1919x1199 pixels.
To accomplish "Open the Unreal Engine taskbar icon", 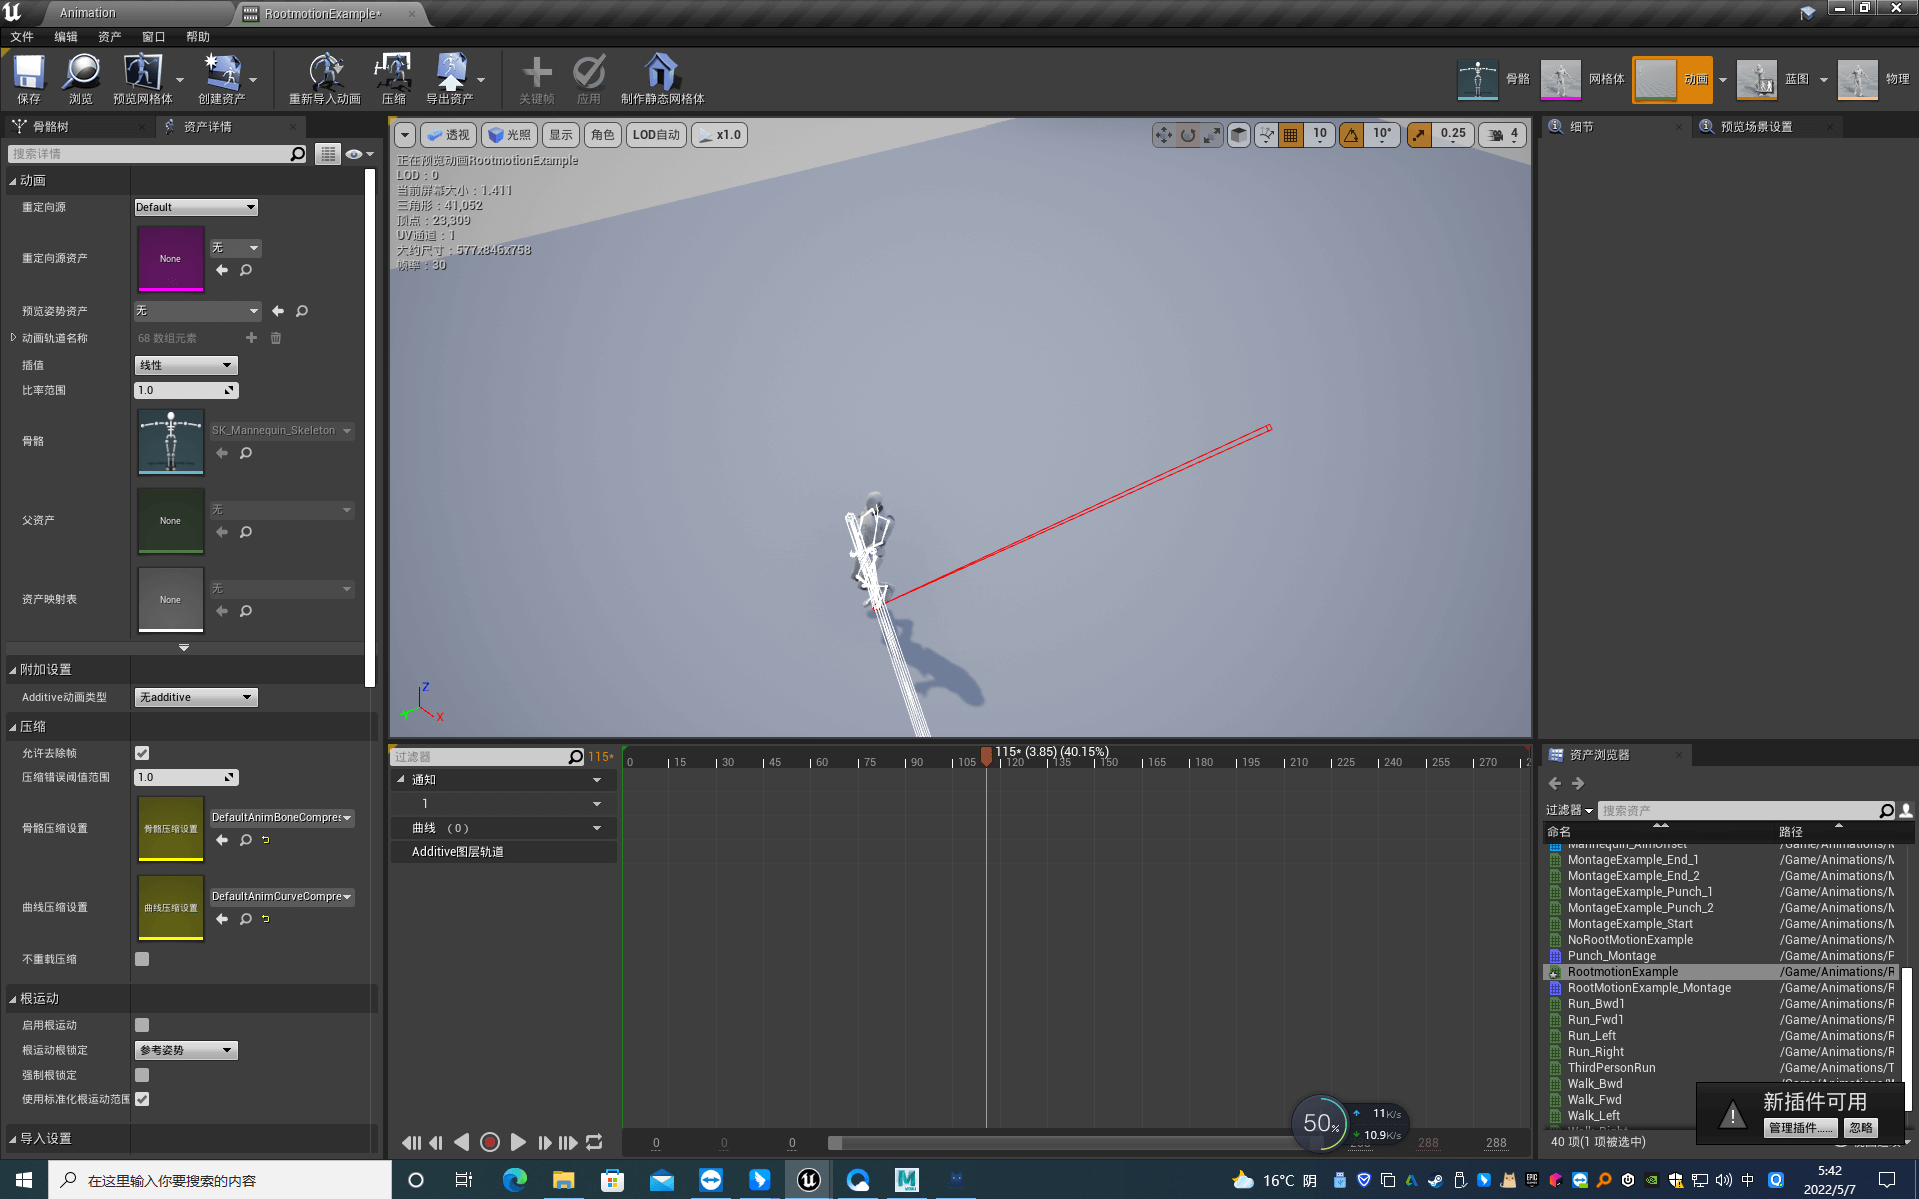I will coord(808,1180).
